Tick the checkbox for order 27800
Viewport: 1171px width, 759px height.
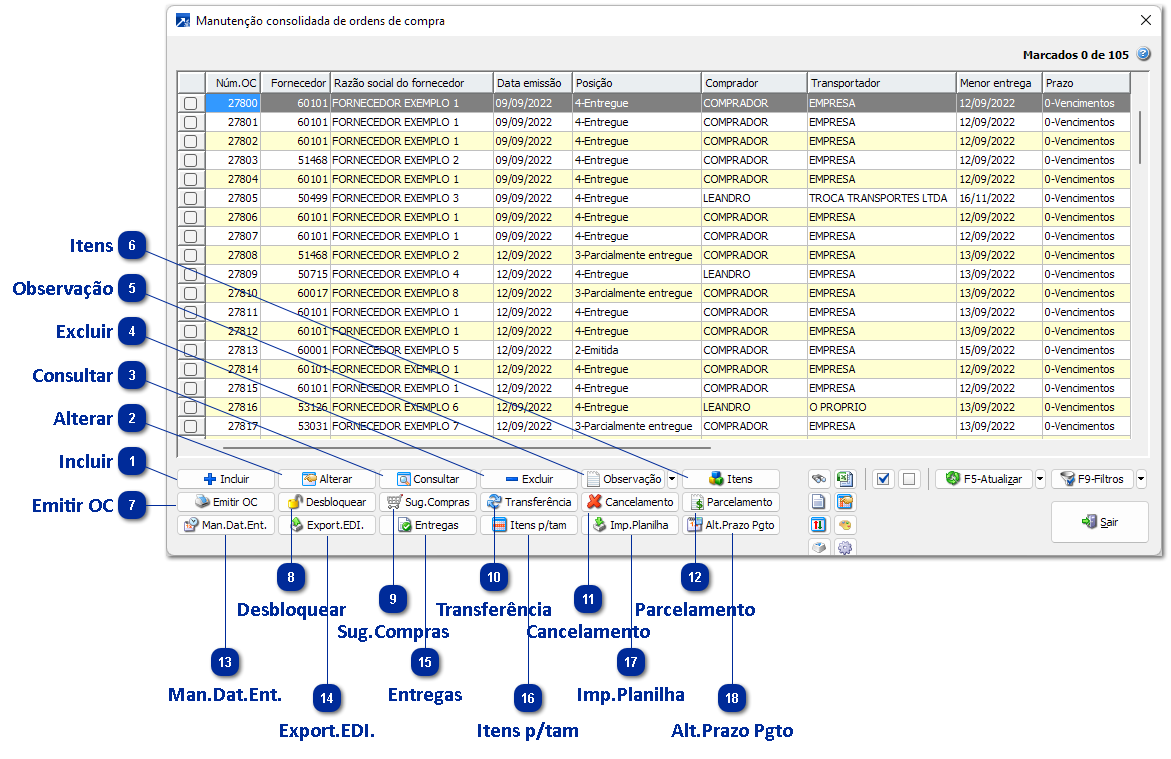[x=191, y=103]
